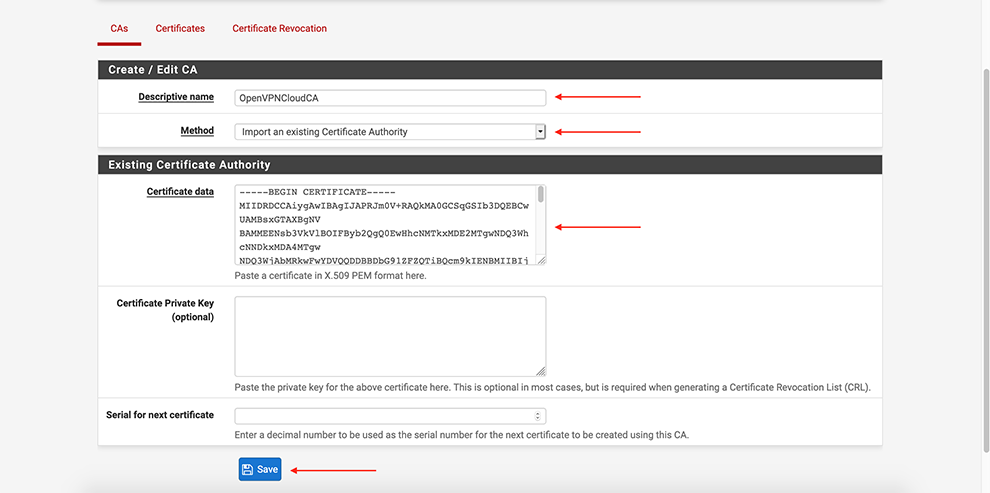Click the Existing Certificate Authority section header
Image resolution: width=990 pixels, height=493 pixels.
point(489,164)
